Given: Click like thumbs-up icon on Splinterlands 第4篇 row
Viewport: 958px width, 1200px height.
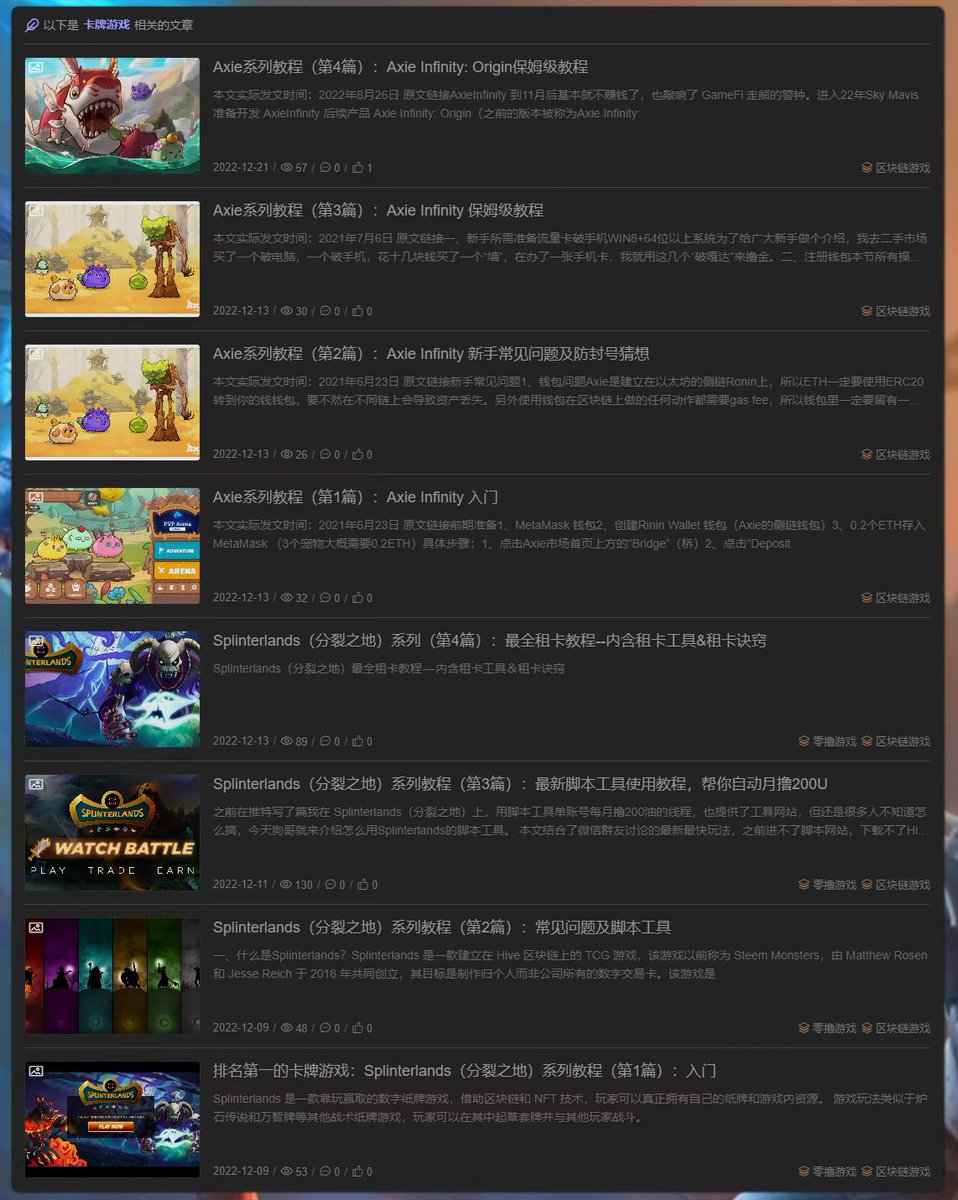Looking at the screenshot, I should 358,741.
